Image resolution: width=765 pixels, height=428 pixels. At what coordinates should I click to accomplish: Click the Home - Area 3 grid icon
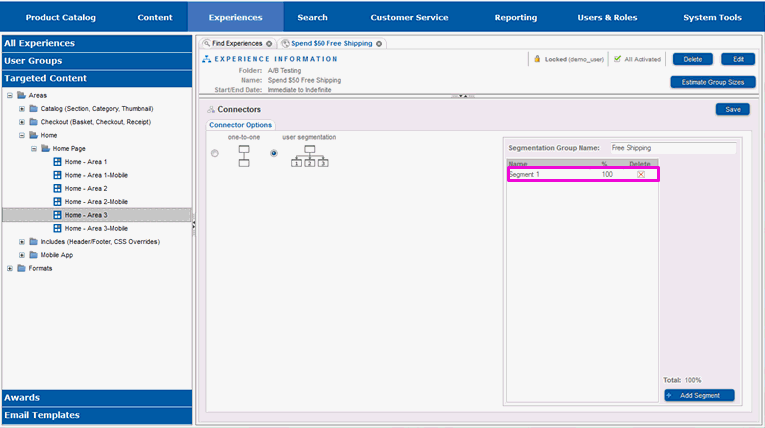[x=57, y=215]
